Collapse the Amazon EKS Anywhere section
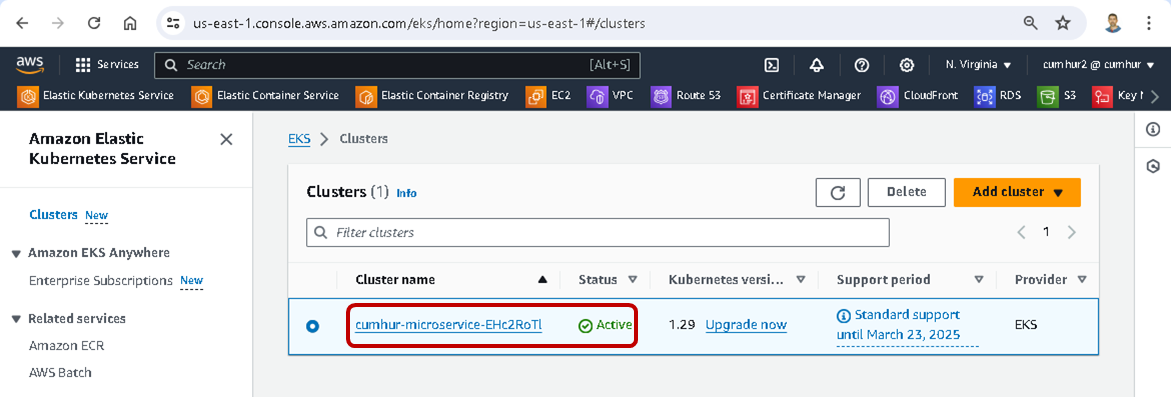The height and width of the screenshot is (397, 1171). pos(16,254)
